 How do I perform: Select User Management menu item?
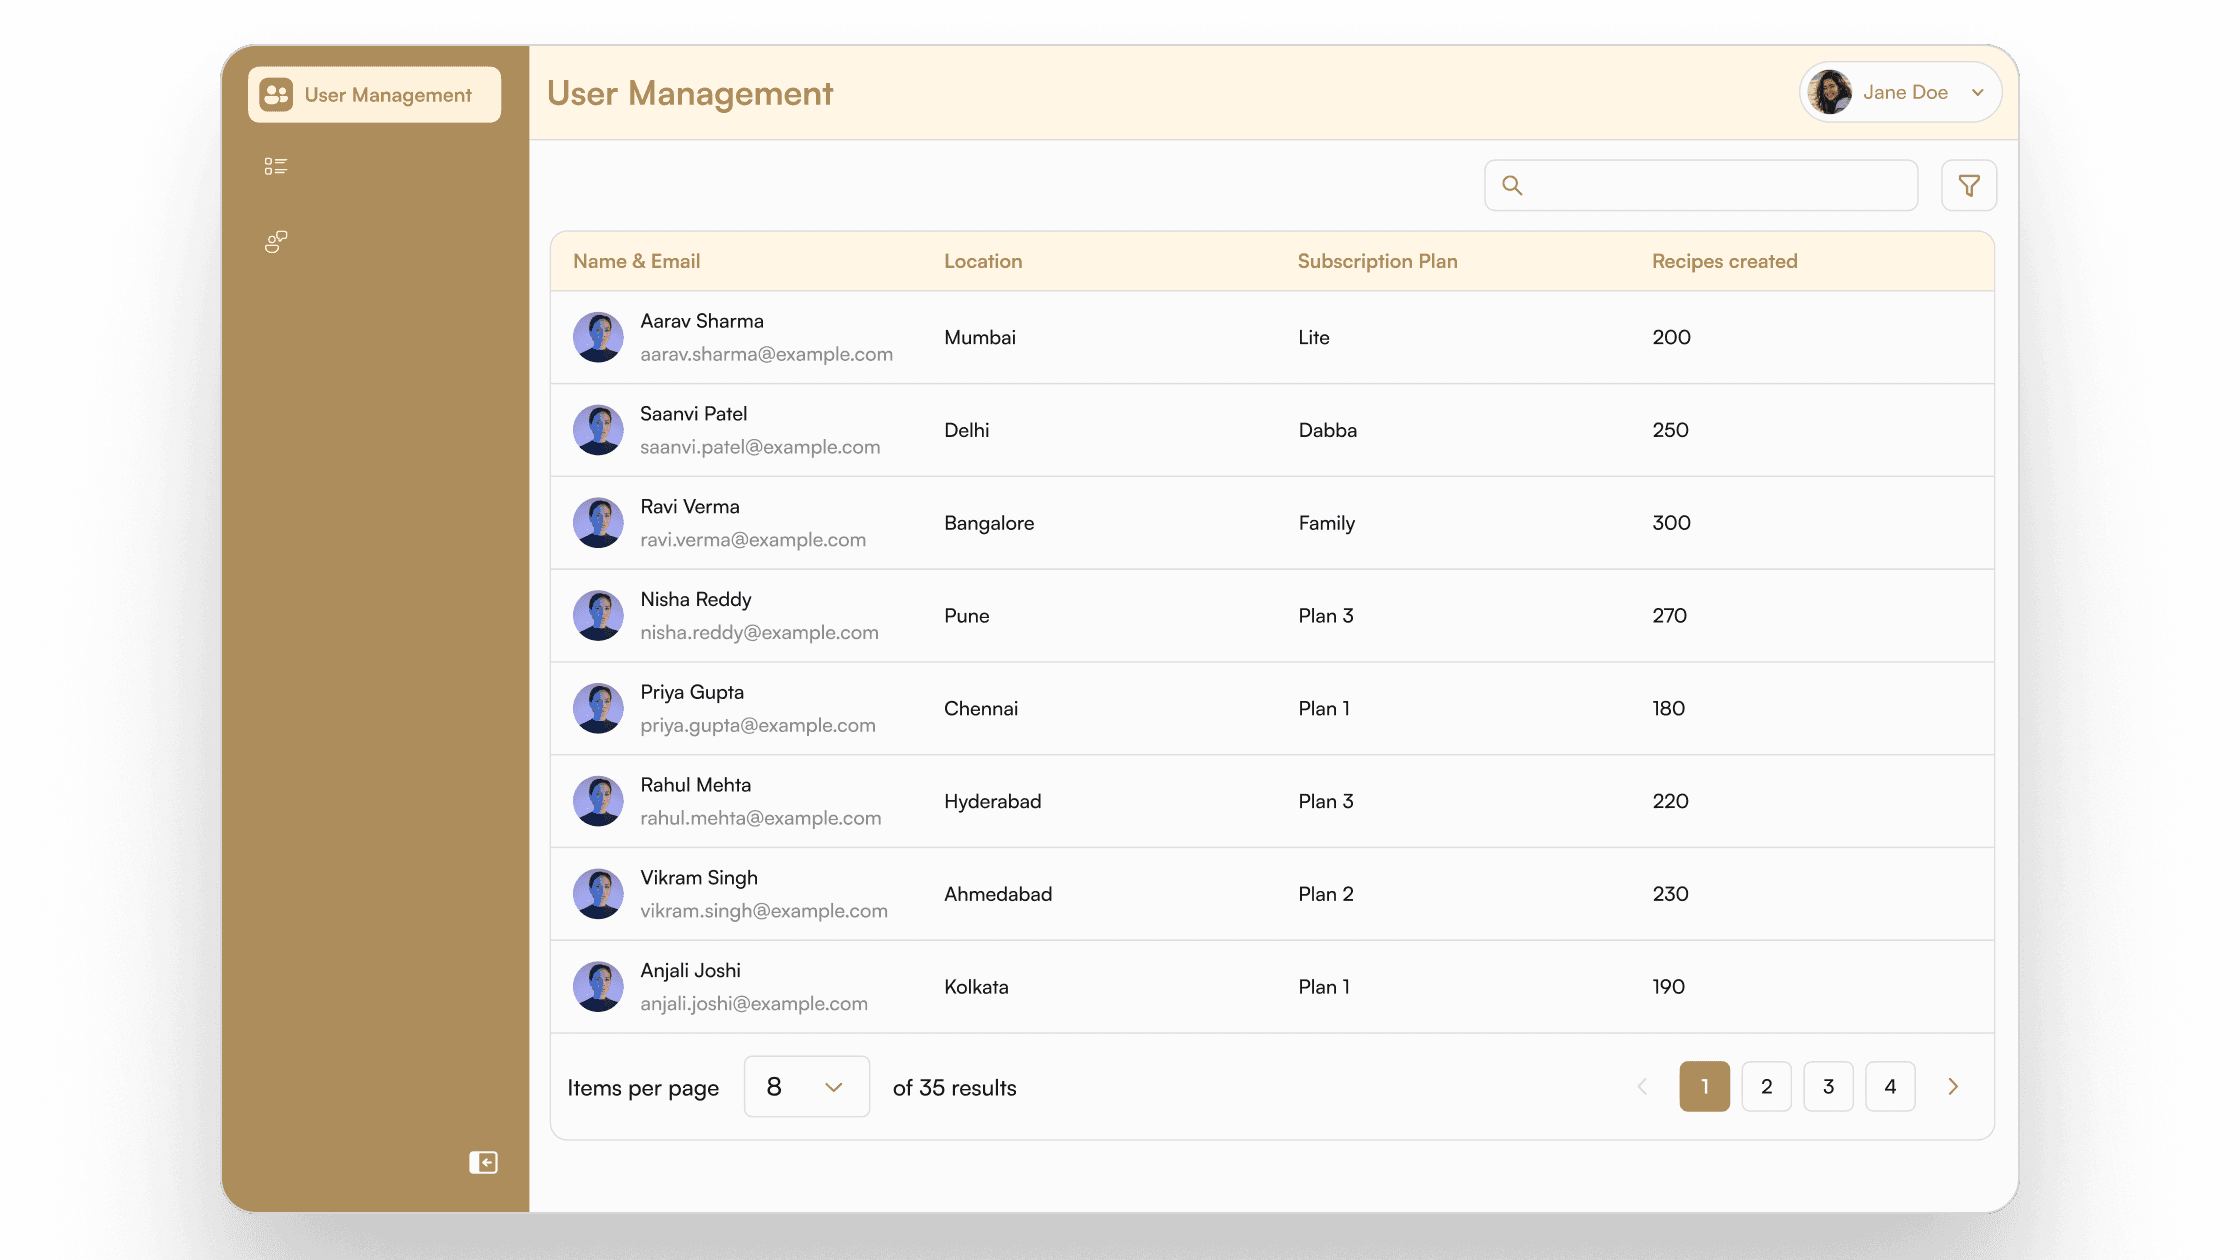tap(388, 95)
